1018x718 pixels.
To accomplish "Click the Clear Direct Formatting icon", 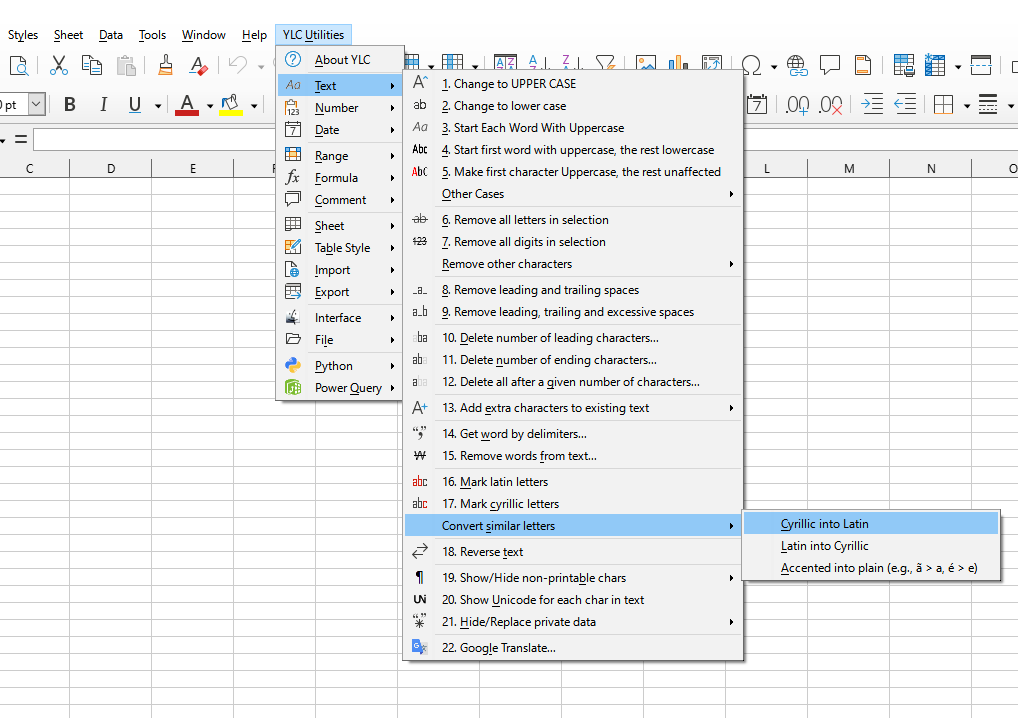I will pos(198,66).
